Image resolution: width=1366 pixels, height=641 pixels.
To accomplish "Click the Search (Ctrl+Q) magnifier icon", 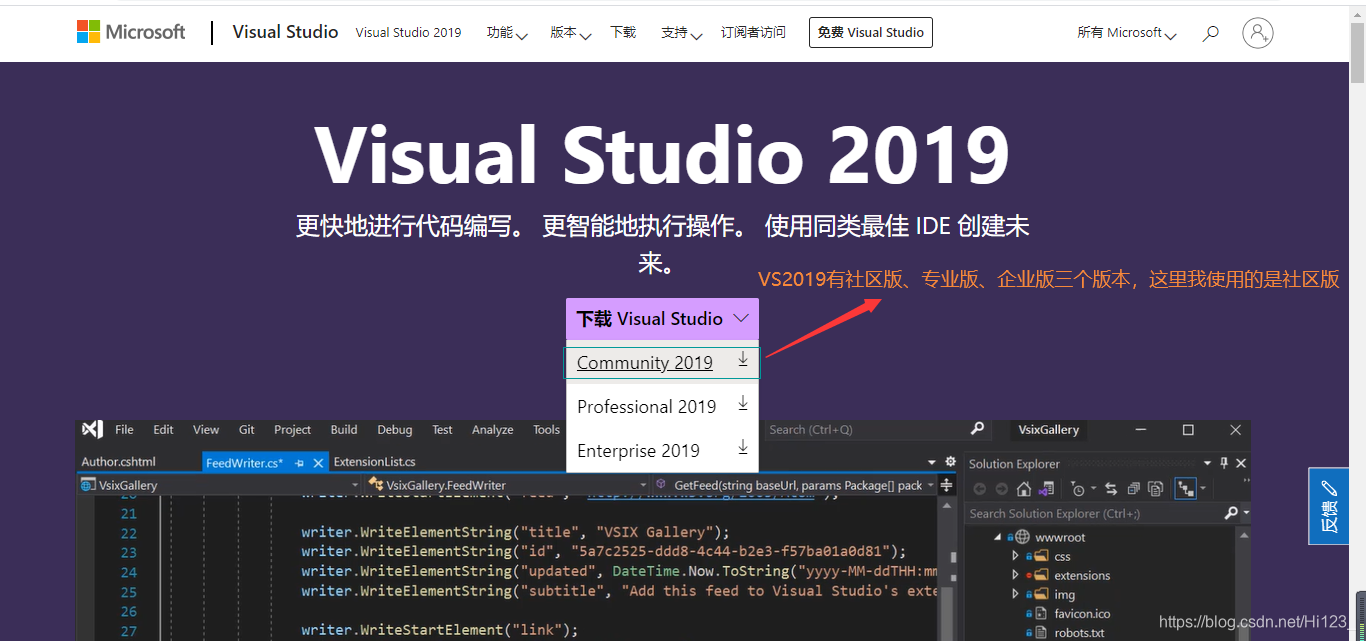I will [977, 429].
